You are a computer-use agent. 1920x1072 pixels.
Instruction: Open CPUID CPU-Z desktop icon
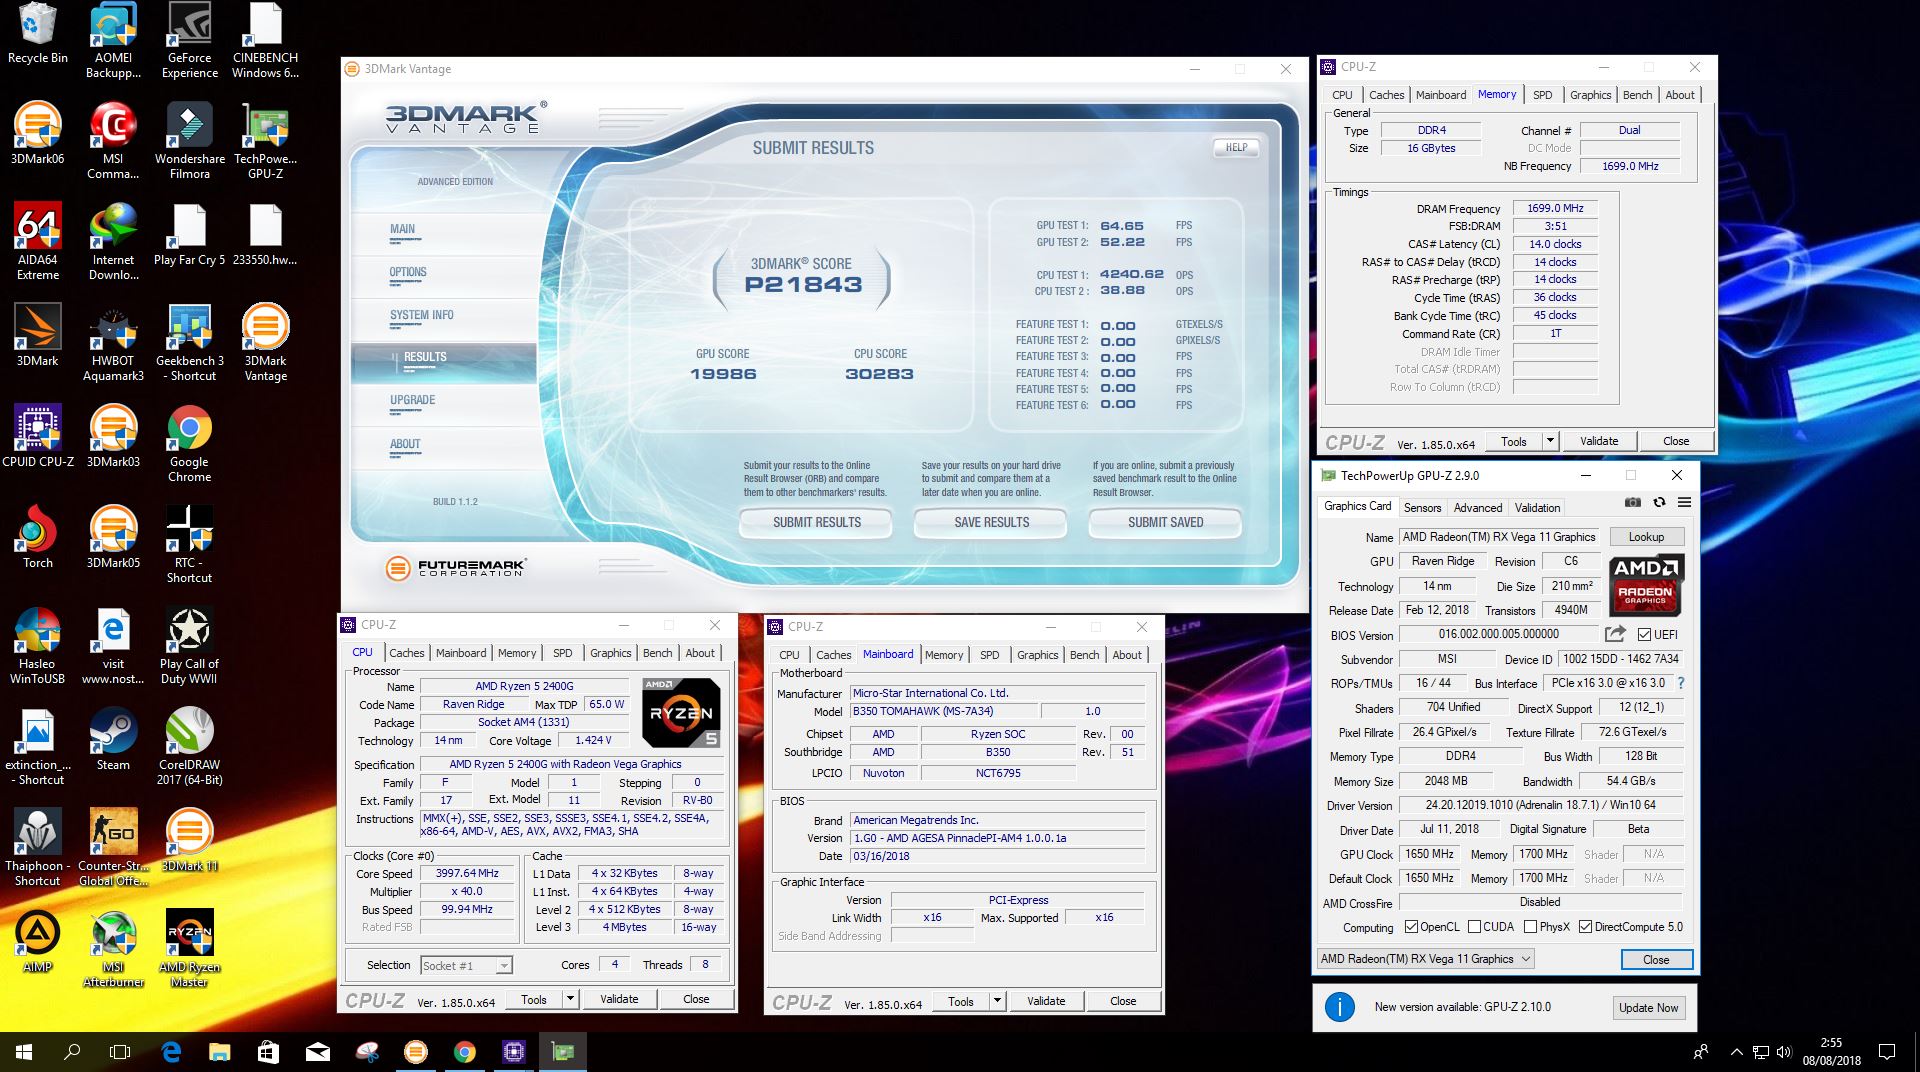click(x=38, y=437)
